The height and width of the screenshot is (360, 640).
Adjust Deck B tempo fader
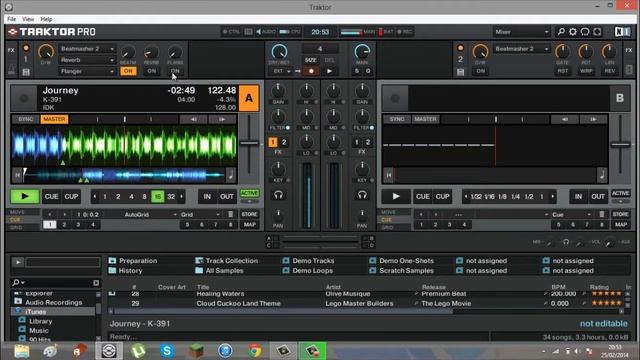click(620, 145)
